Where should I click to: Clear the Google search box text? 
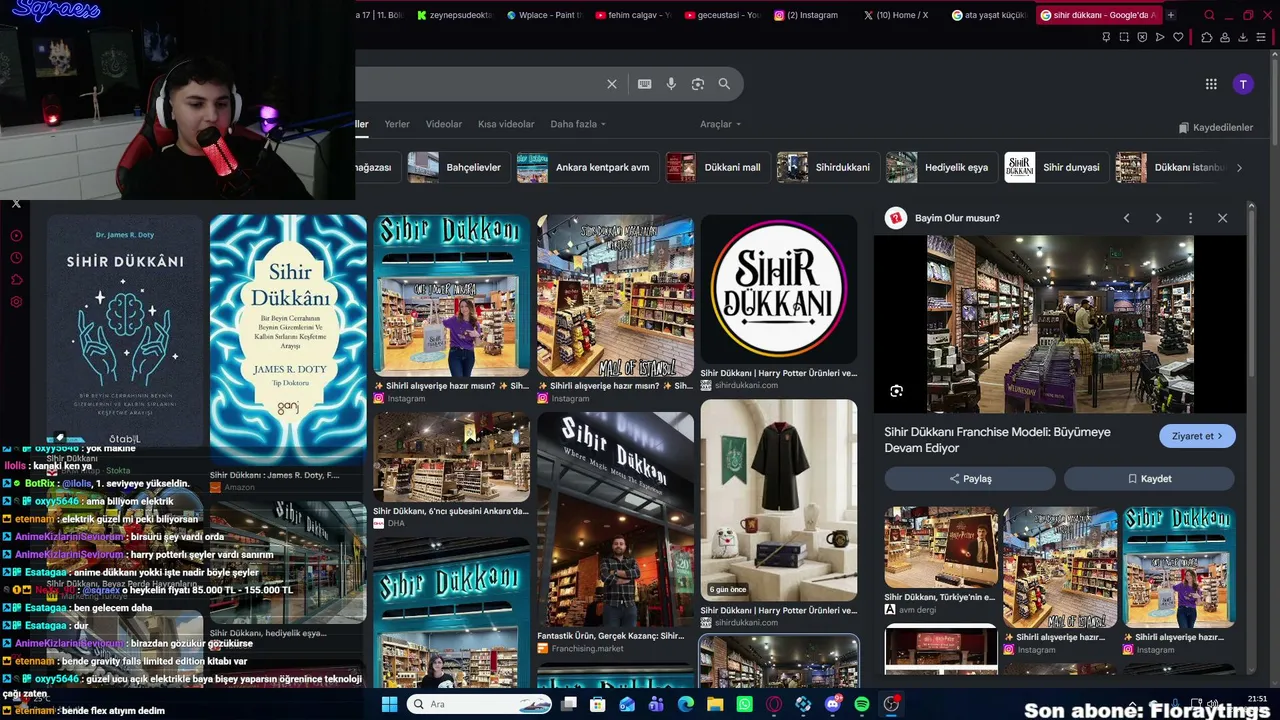(x=612, y=84)
